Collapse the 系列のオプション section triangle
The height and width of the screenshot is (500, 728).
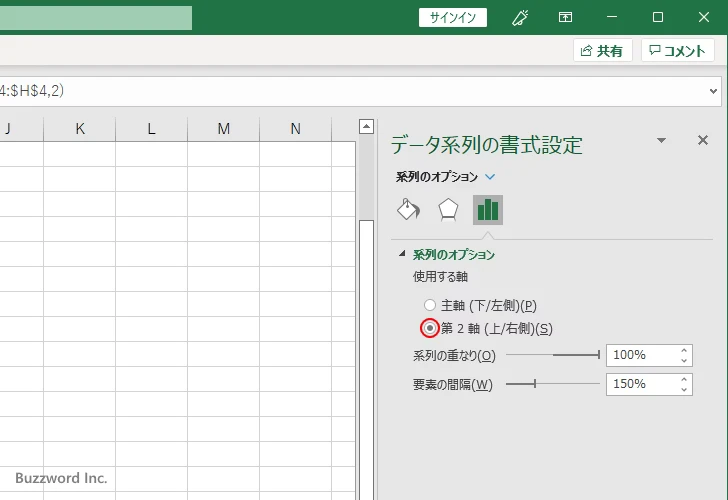tap(402, 253)
